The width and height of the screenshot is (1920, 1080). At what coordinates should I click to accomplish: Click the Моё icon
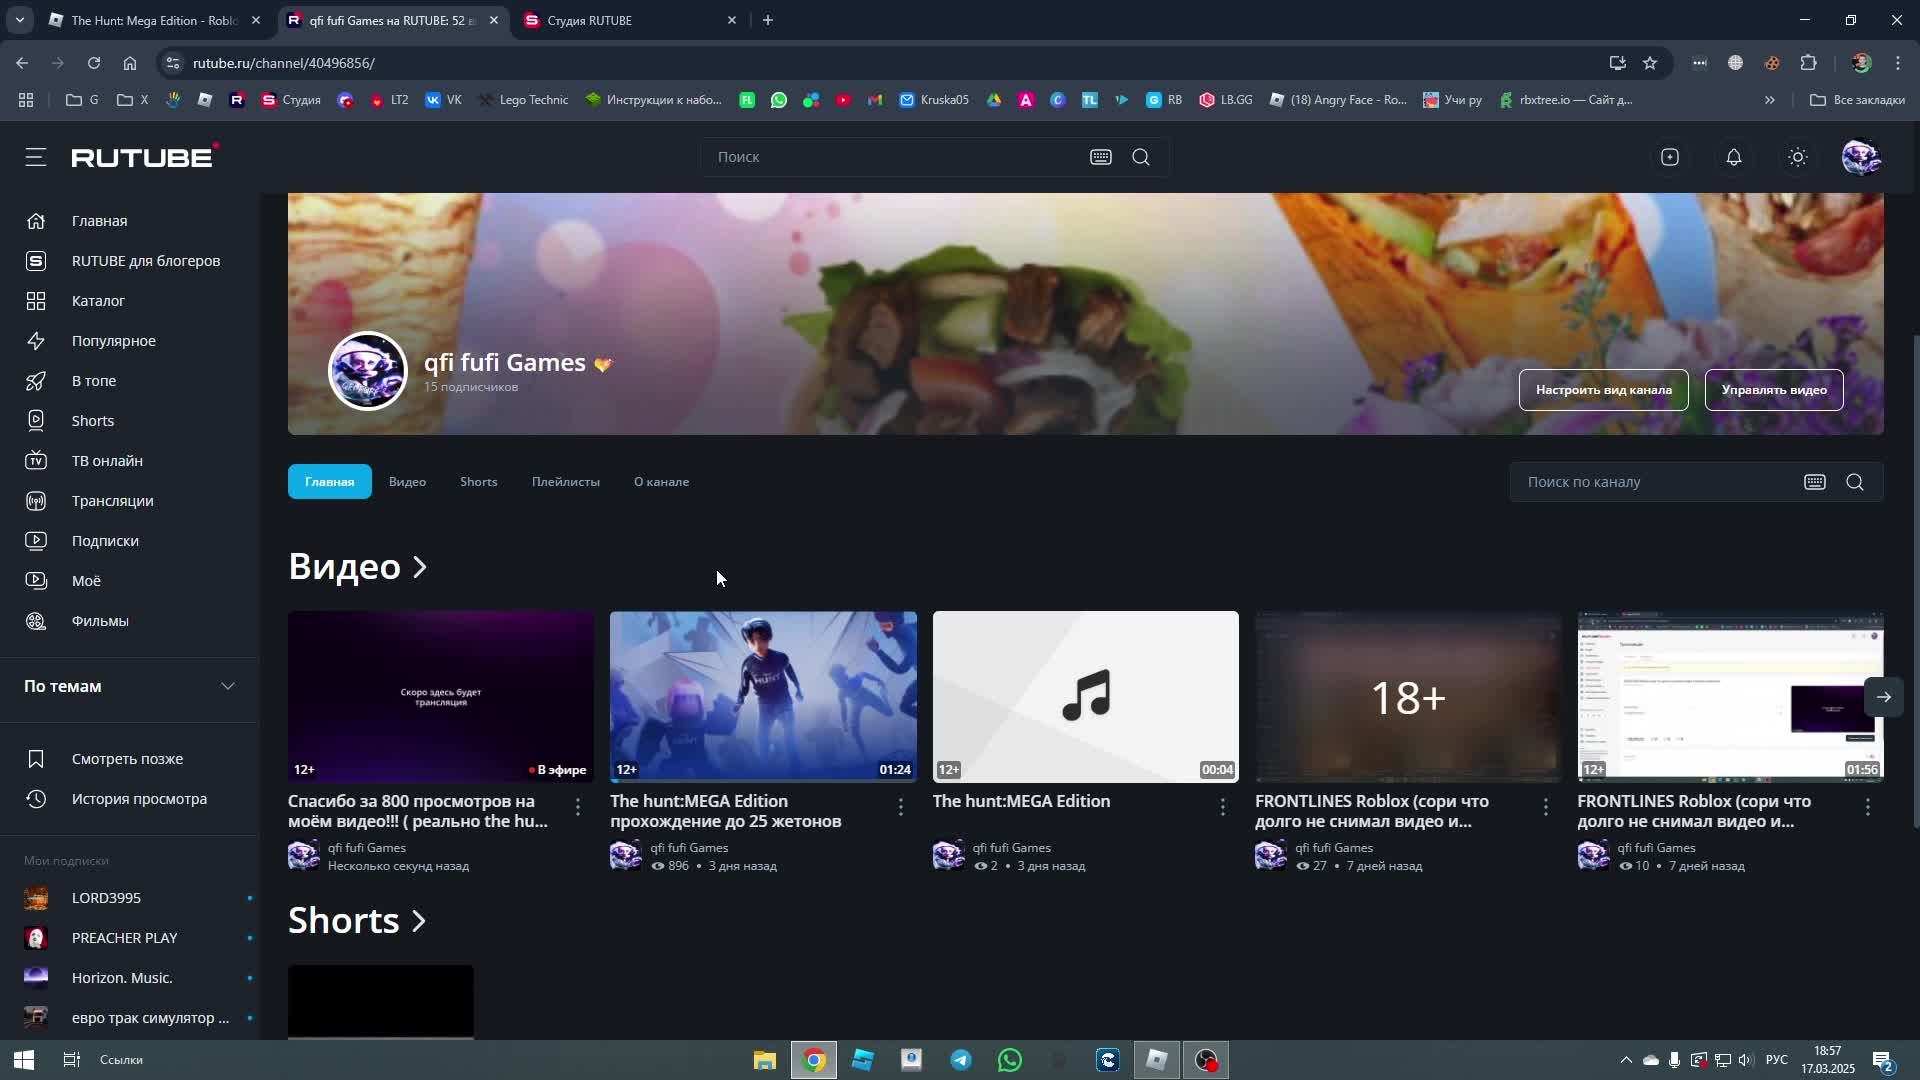click(x=36, y=581)
